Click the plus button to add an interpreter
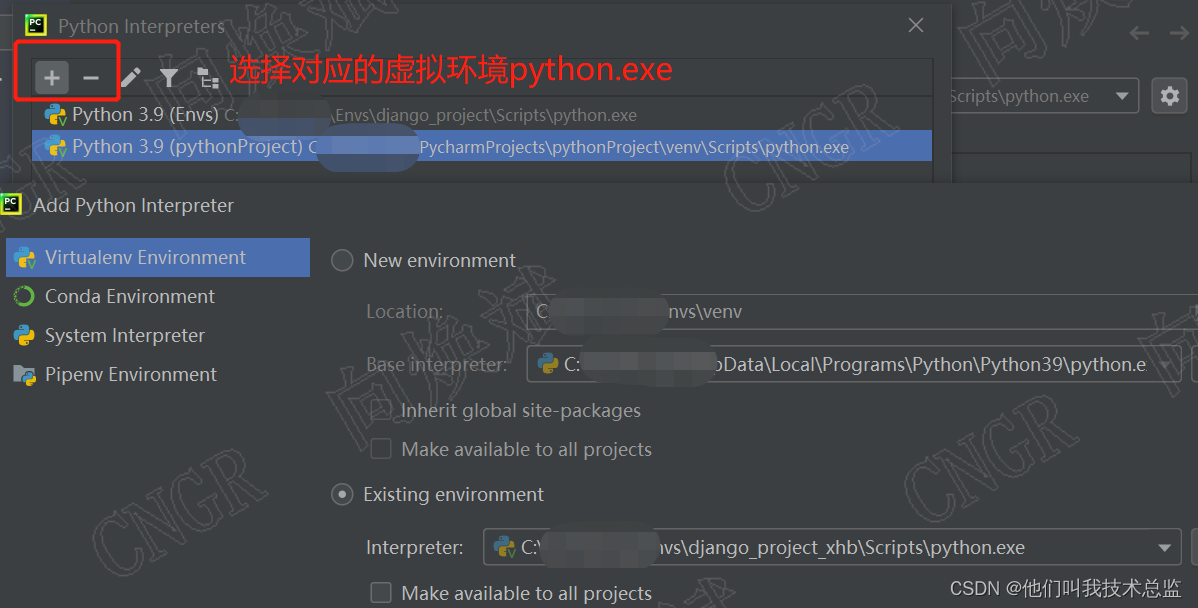 52,77
